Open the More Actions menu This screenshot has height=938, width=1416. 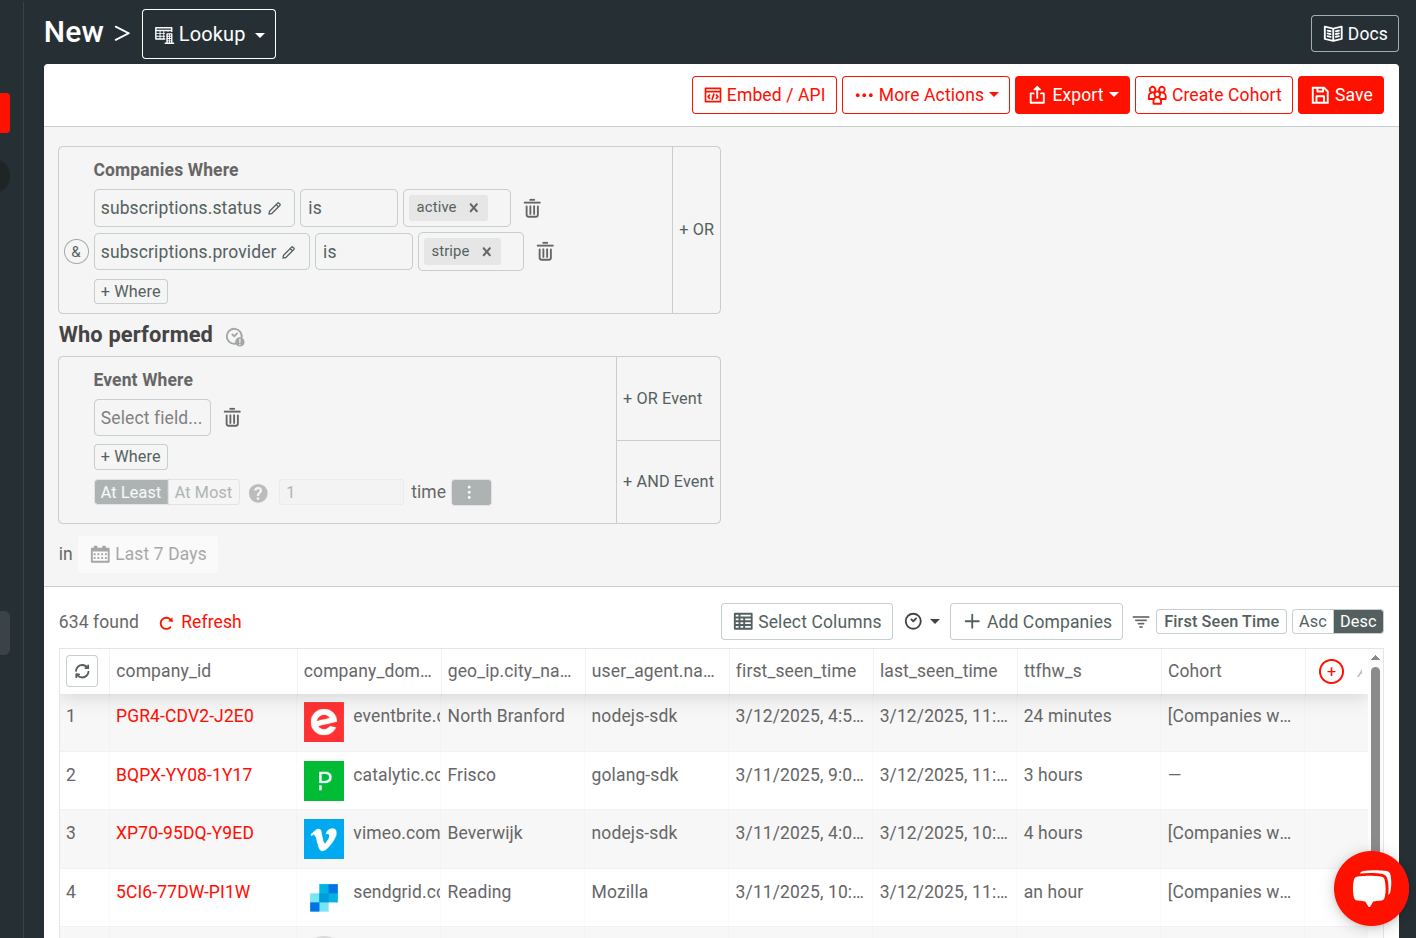tap(925, 94)
